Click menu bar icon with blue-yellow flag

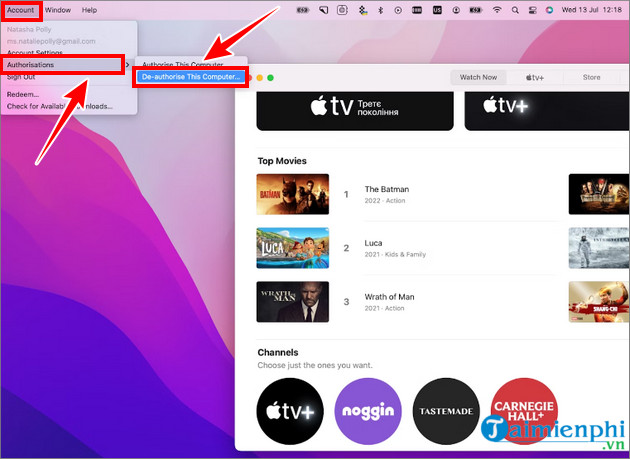point(362,10)
